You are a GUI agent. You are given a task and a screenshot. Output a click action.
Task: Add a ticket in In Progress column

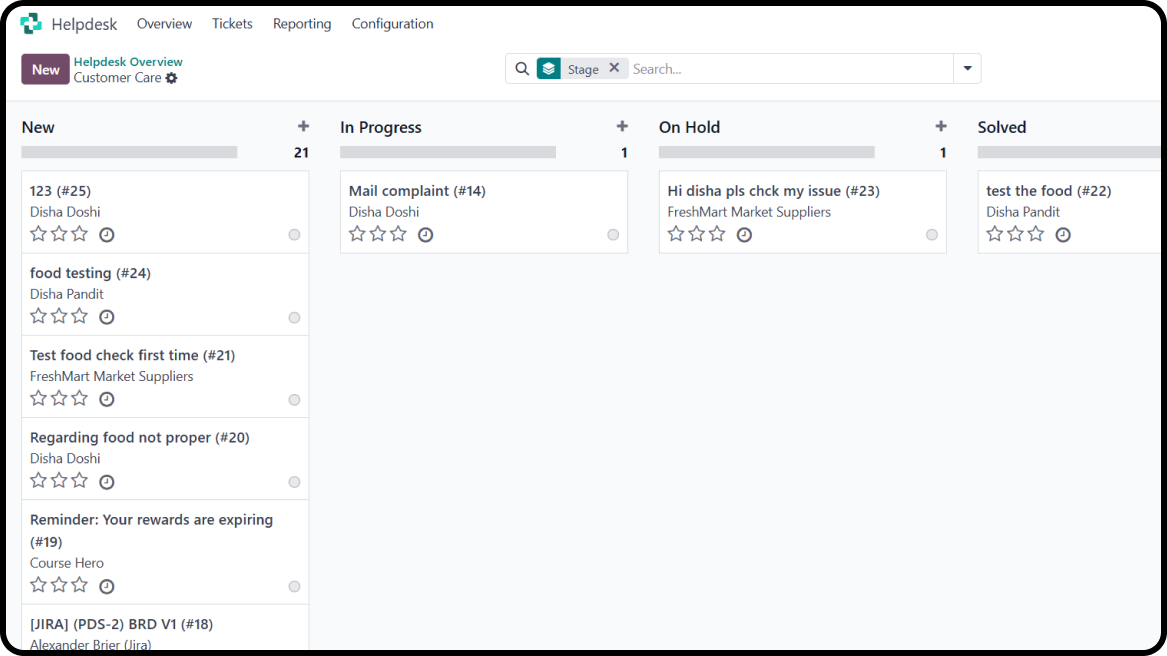(x=622, y=126)
